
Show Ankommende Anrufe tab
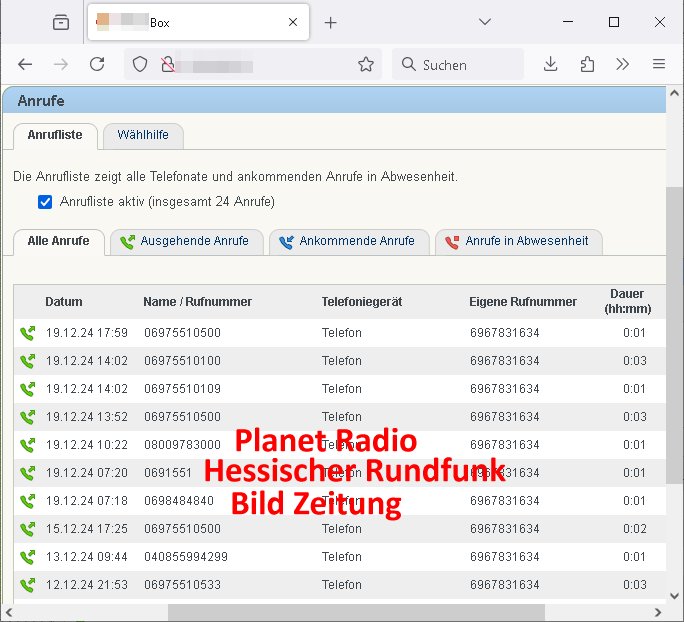[x=349, y=241]
